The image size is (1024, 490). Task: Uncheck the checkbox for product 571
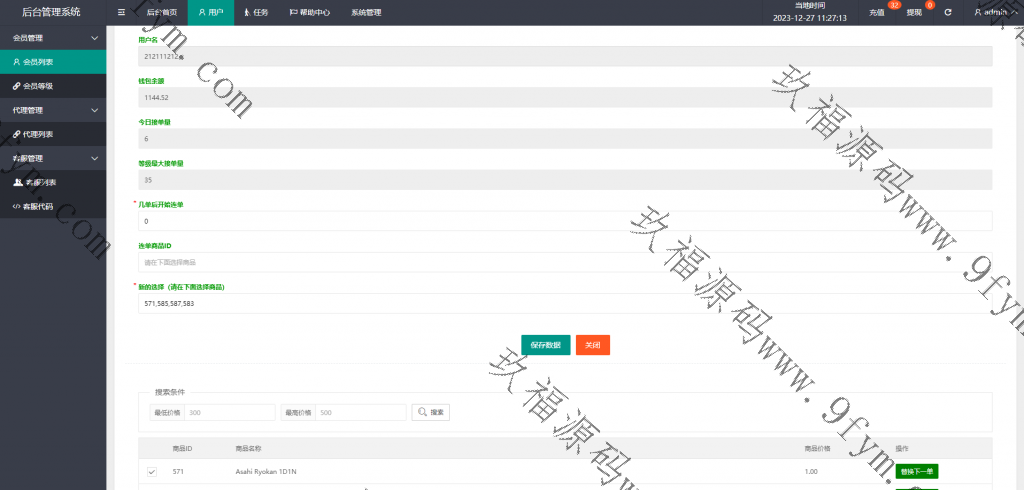[x=152, y=472]
